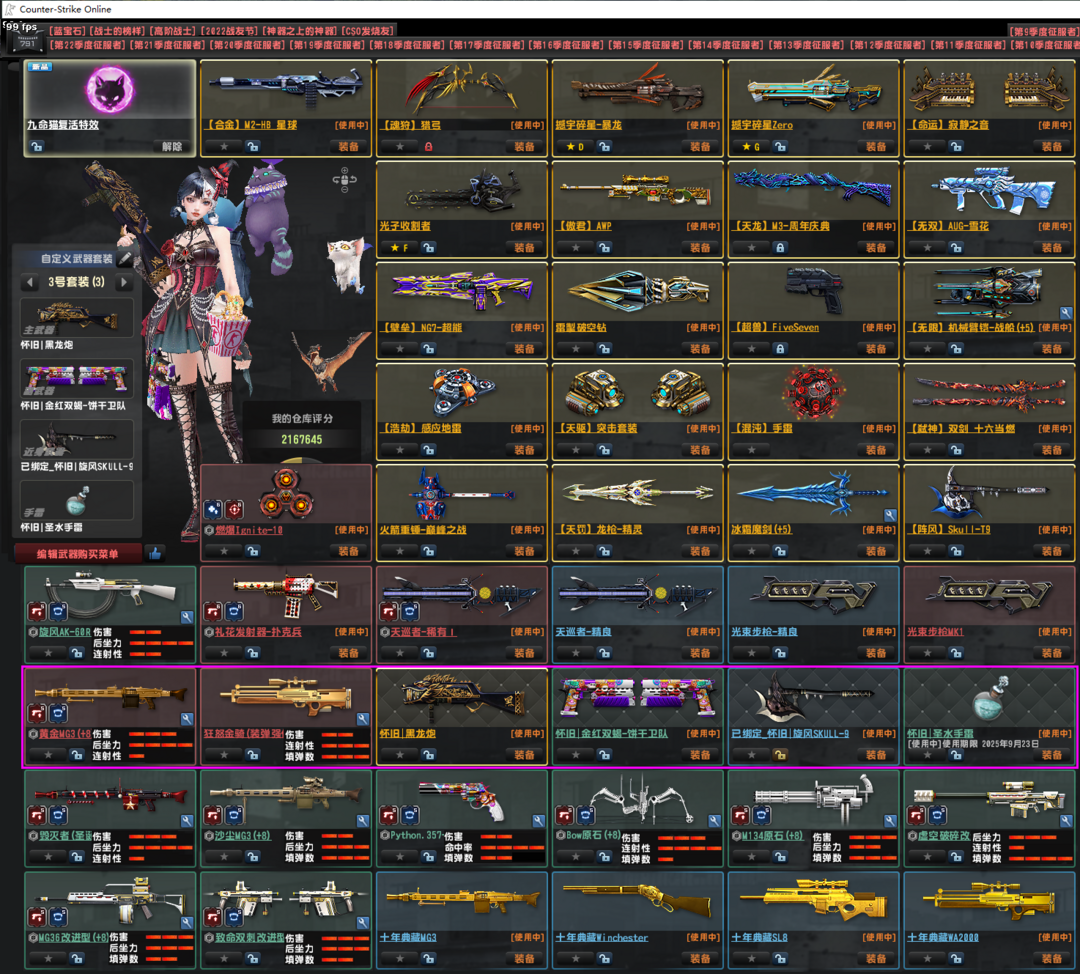Image resolution: width=1080 pixels, height=974 pixels.
Task: Select the melee slot 已绑定_怀旧|旋风SKULL-9 in set
Action: [76, 440]
